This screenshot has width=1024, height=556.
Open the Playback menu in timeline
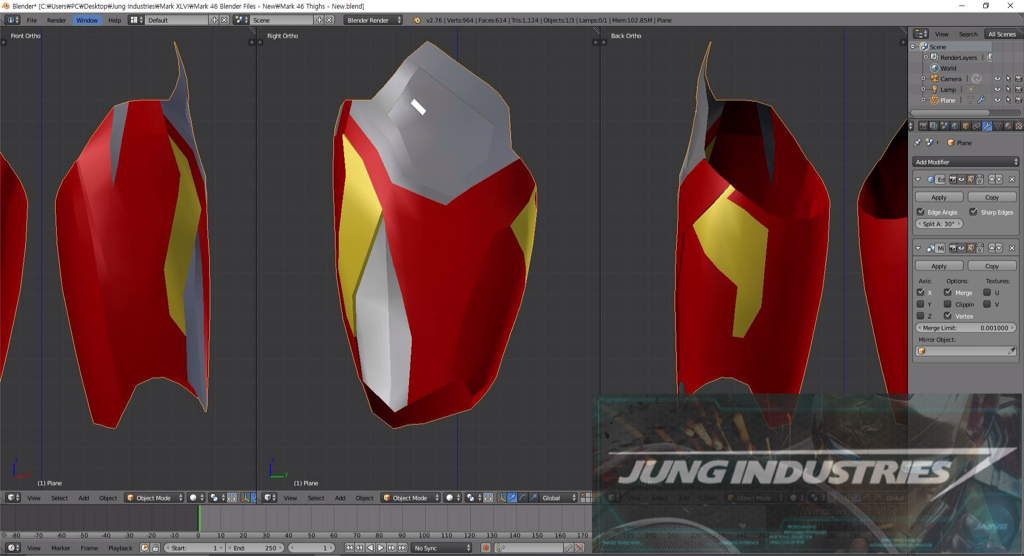120,548
